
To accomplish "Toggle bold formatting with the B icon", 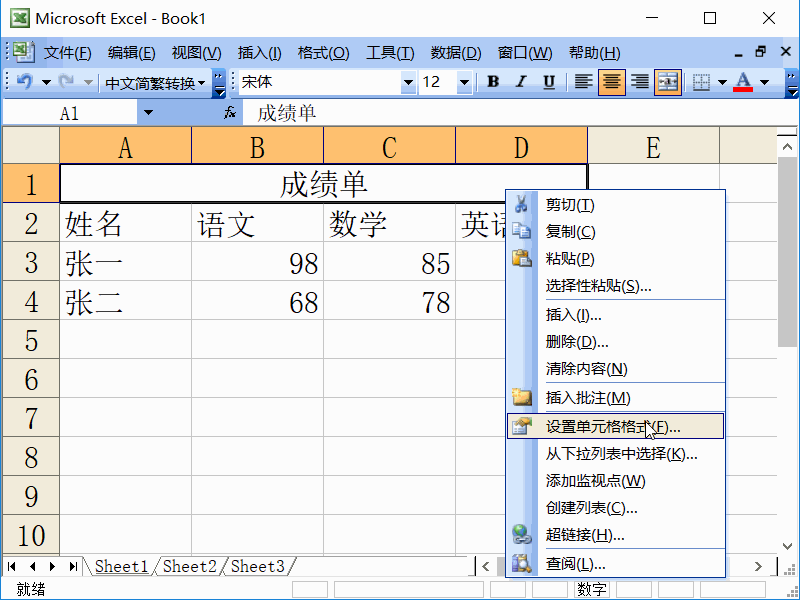I will point(493,83).
